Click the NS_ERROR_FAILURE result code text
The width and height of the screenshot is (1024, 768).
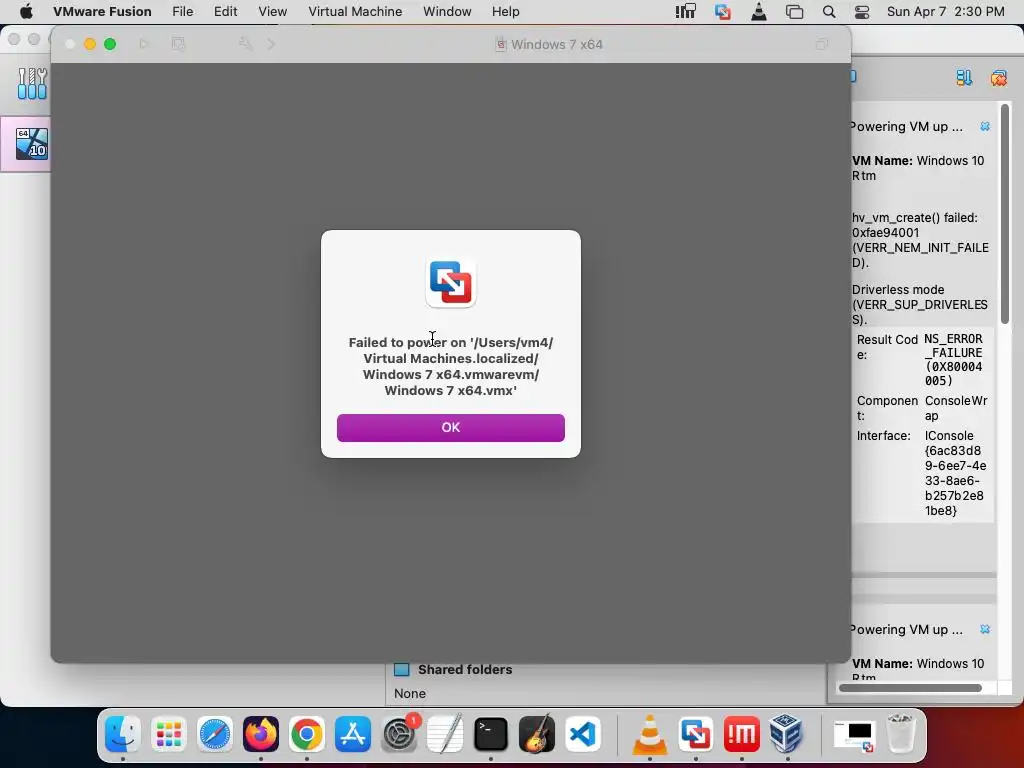pyautogui.click(x=953, y=359)
